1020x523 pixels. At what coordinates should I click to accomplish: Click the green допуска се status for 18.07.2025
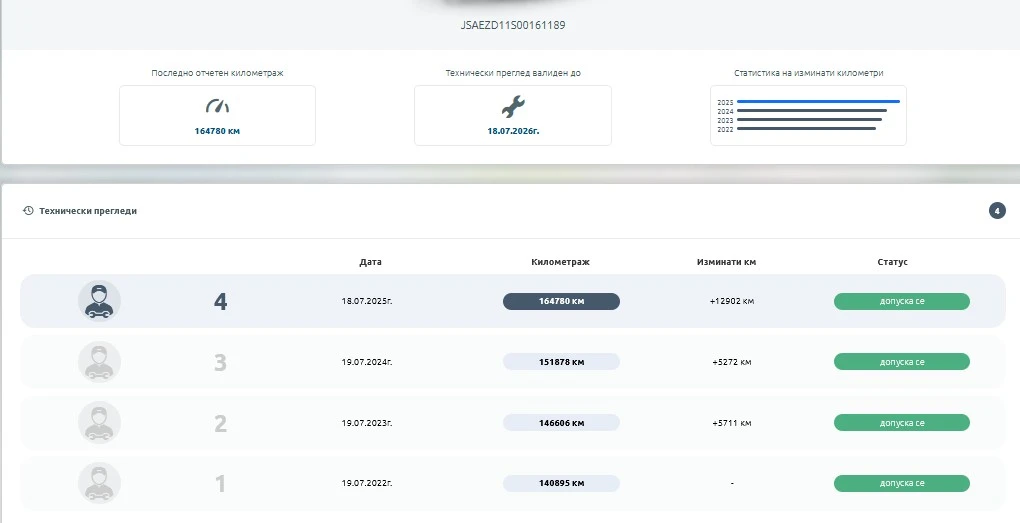click(901, 301)
